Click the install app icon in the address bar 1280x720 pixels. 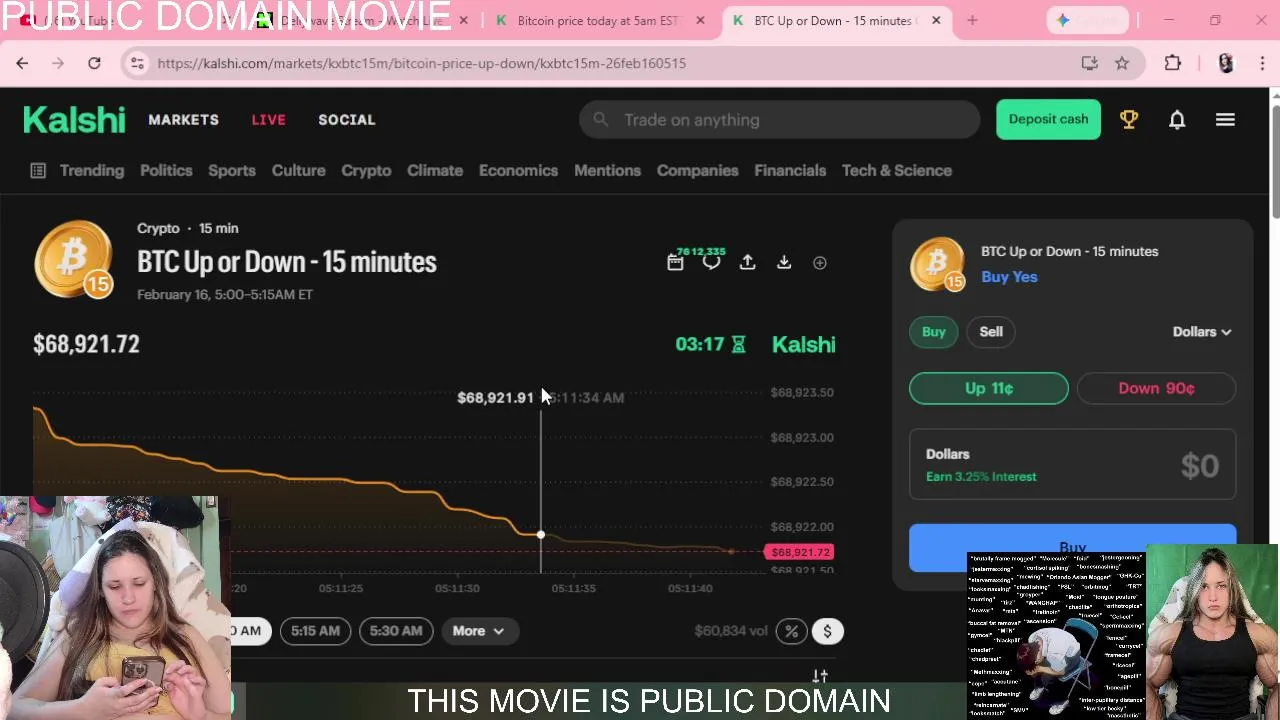[1090, 63]
